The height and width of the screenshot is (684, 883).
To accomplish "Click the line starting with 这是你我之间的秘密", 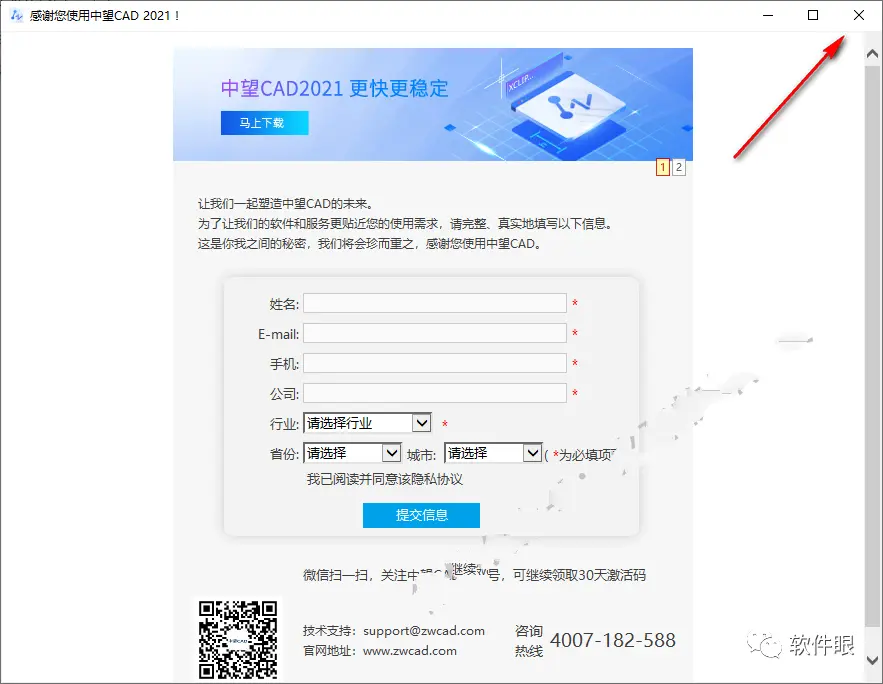I will click(x=369, y=244).
